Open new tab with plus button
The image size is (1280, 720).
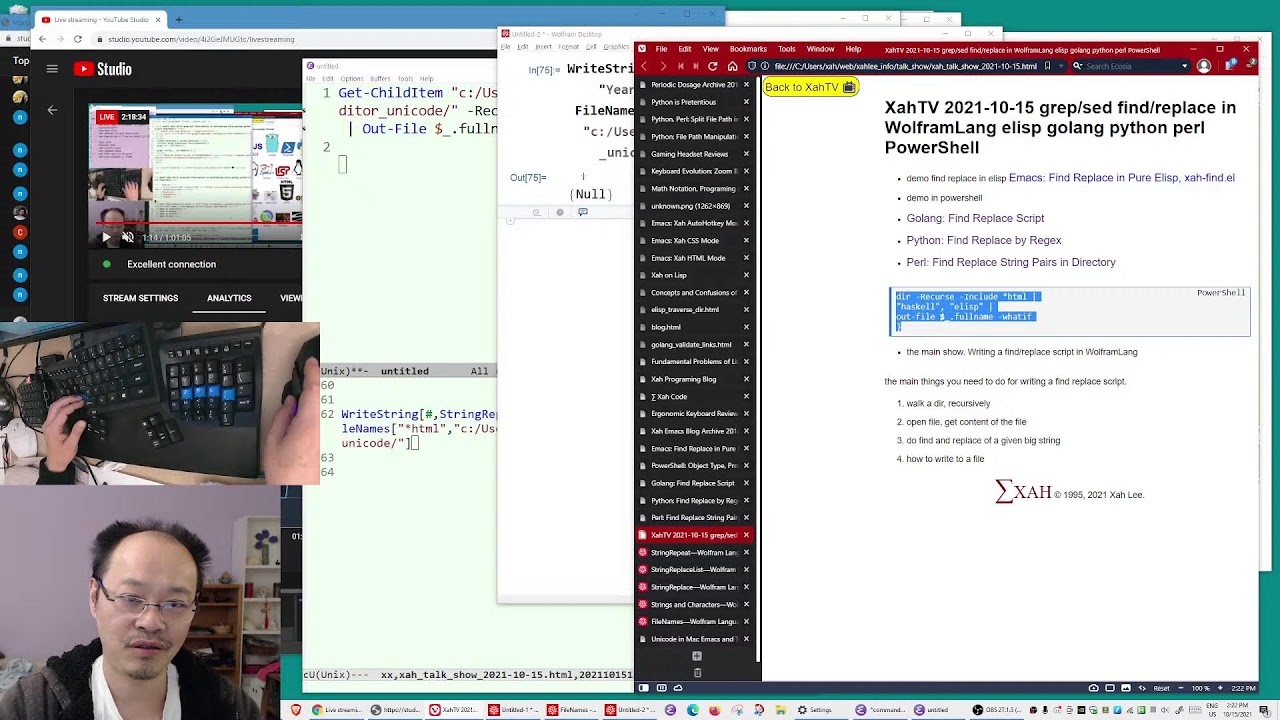(697, 656)
